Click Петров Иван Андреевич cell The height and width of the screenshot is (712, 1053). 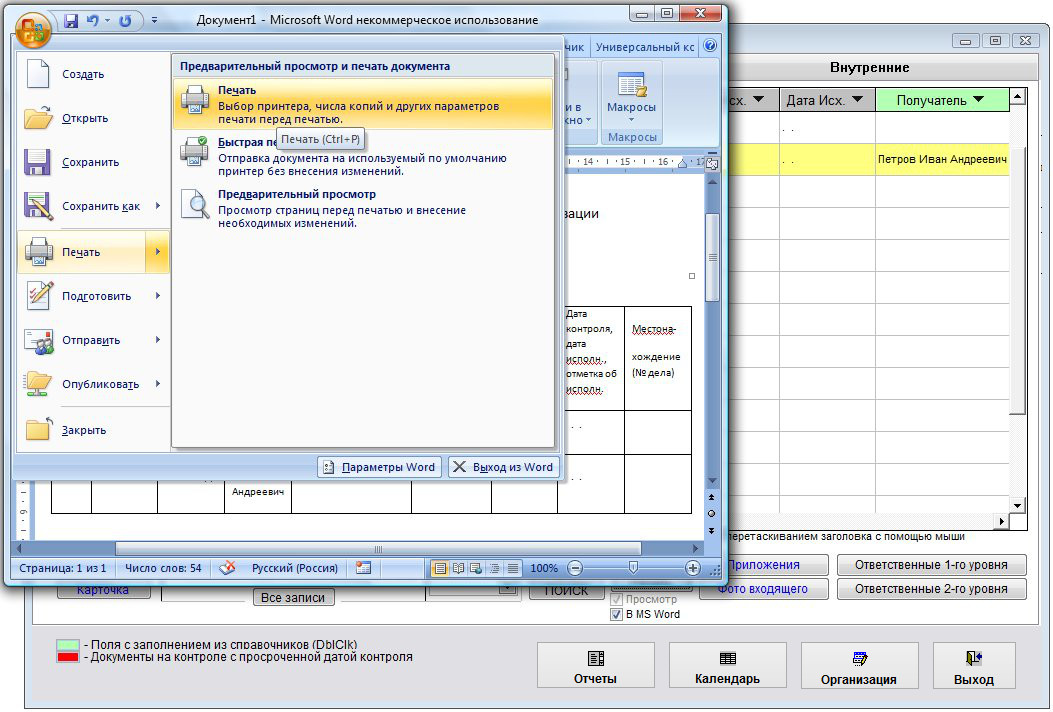[x=942, y=159]
